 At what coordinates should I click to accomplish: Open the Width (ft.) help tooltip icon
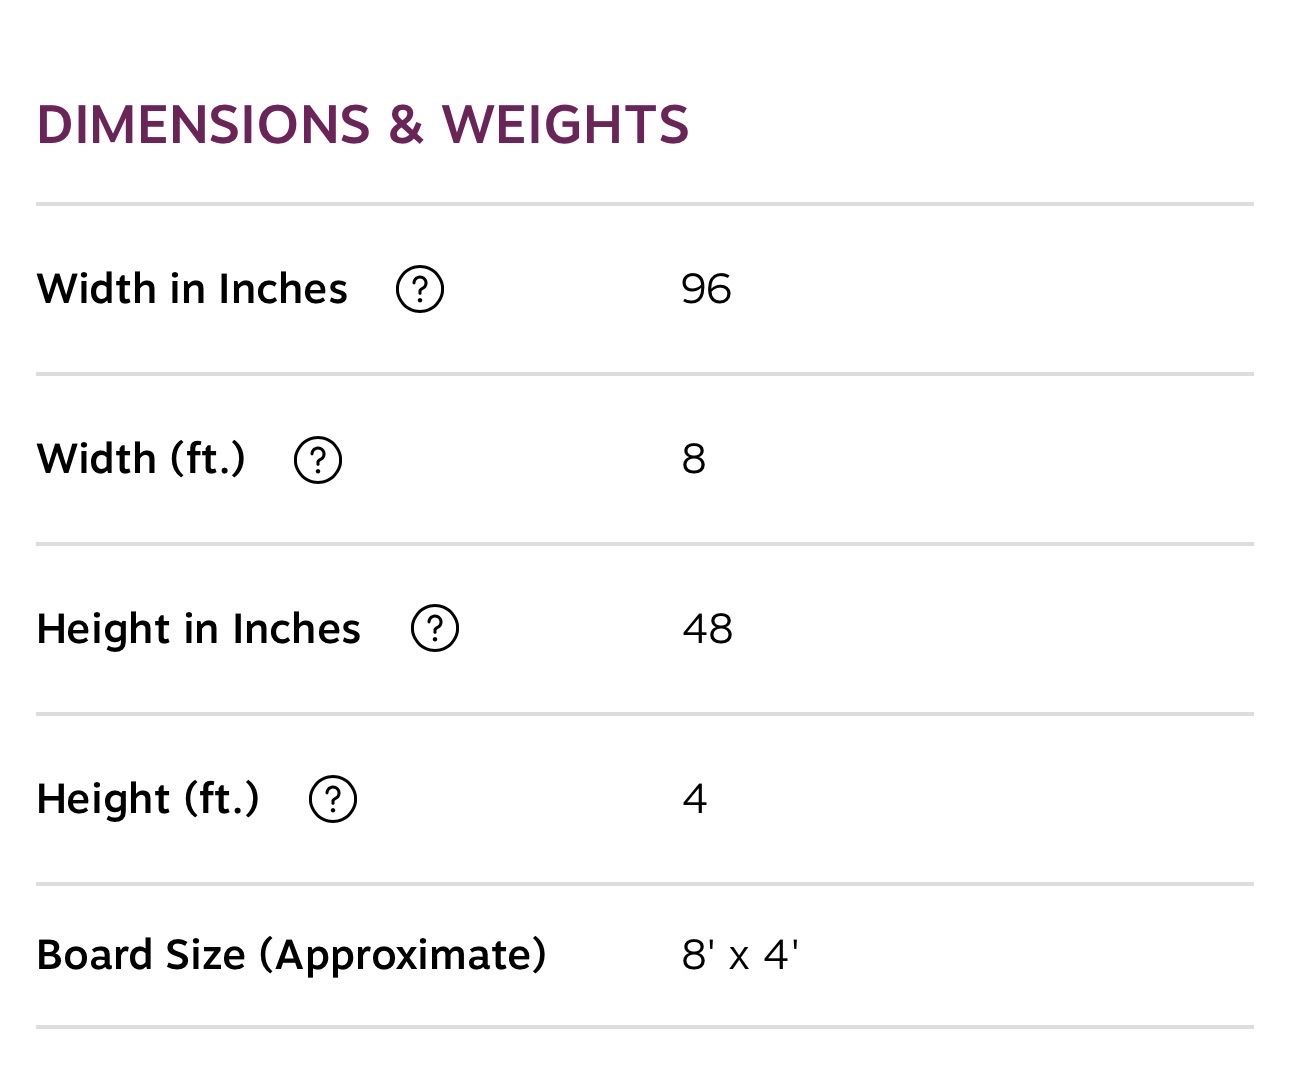[x=318, y=460]
